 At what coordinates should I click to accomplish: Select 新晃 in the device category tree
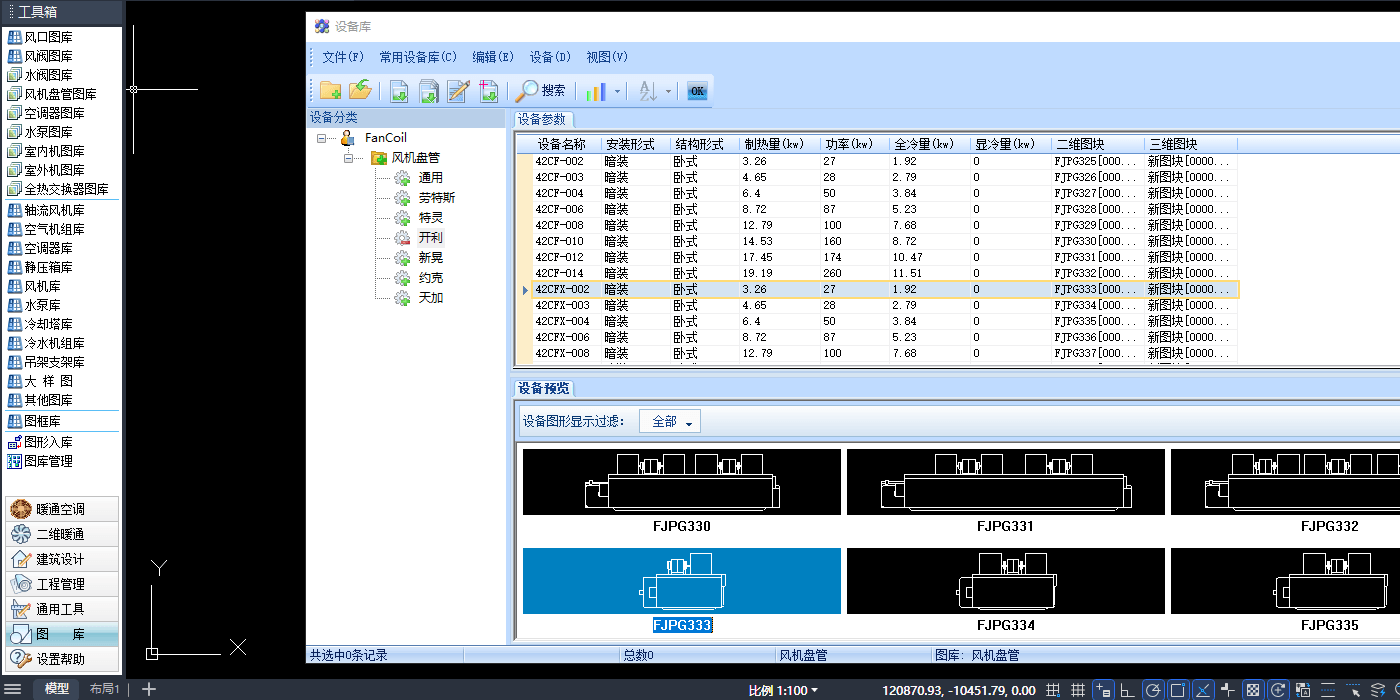431,258
